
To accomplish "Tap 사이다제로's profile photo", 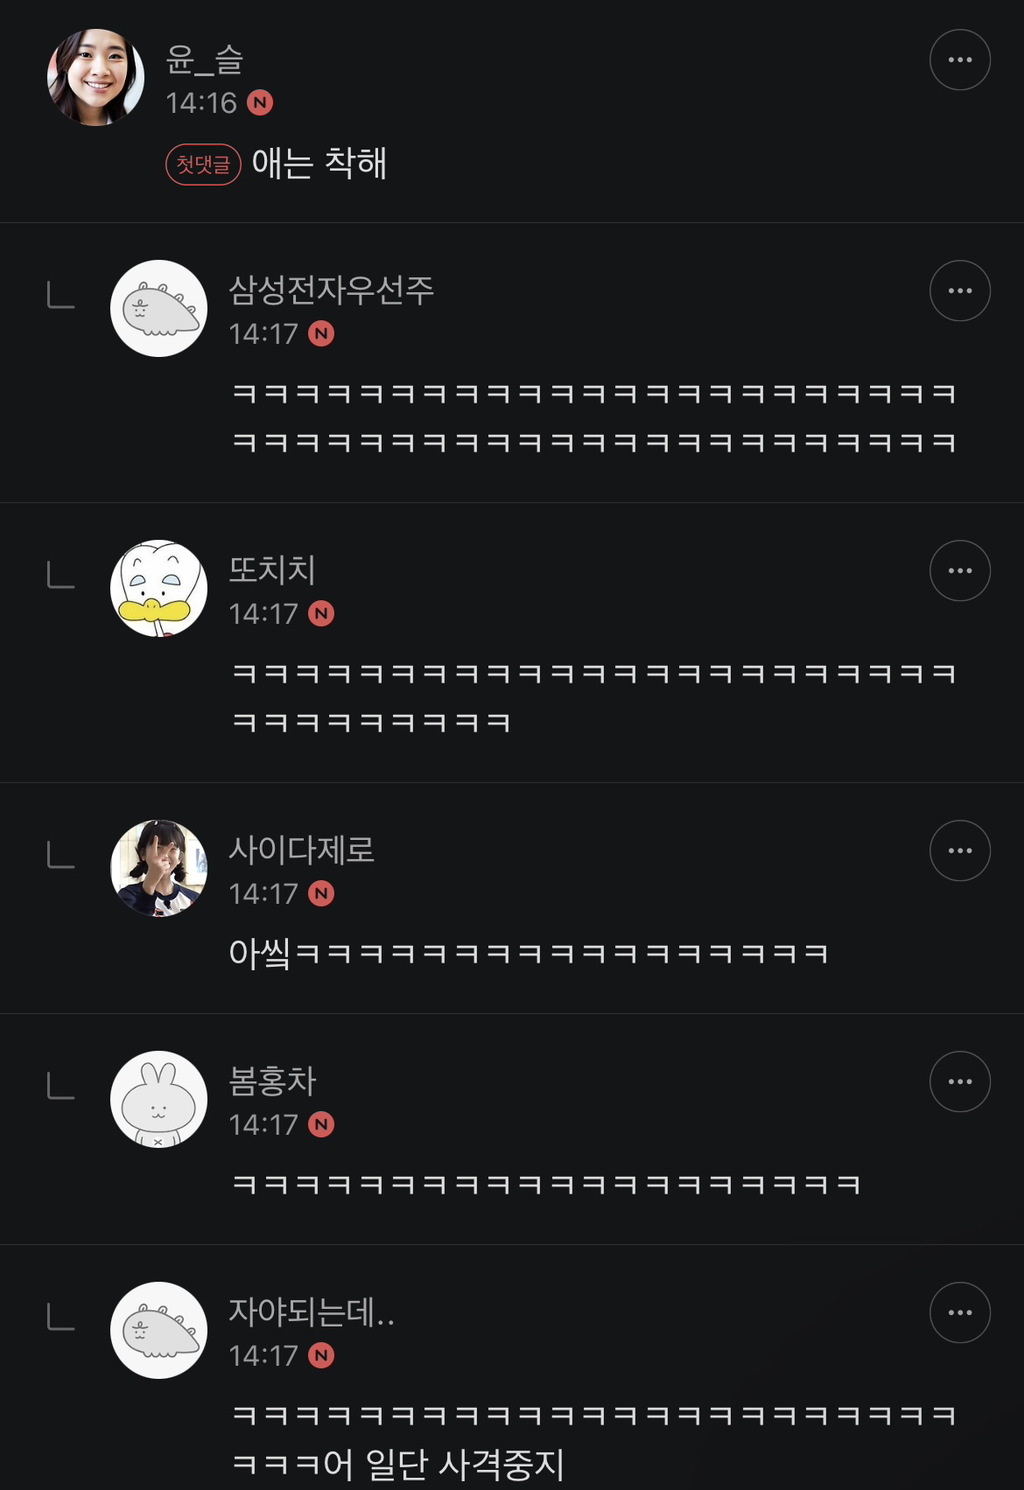I will (x=159, y=869).
